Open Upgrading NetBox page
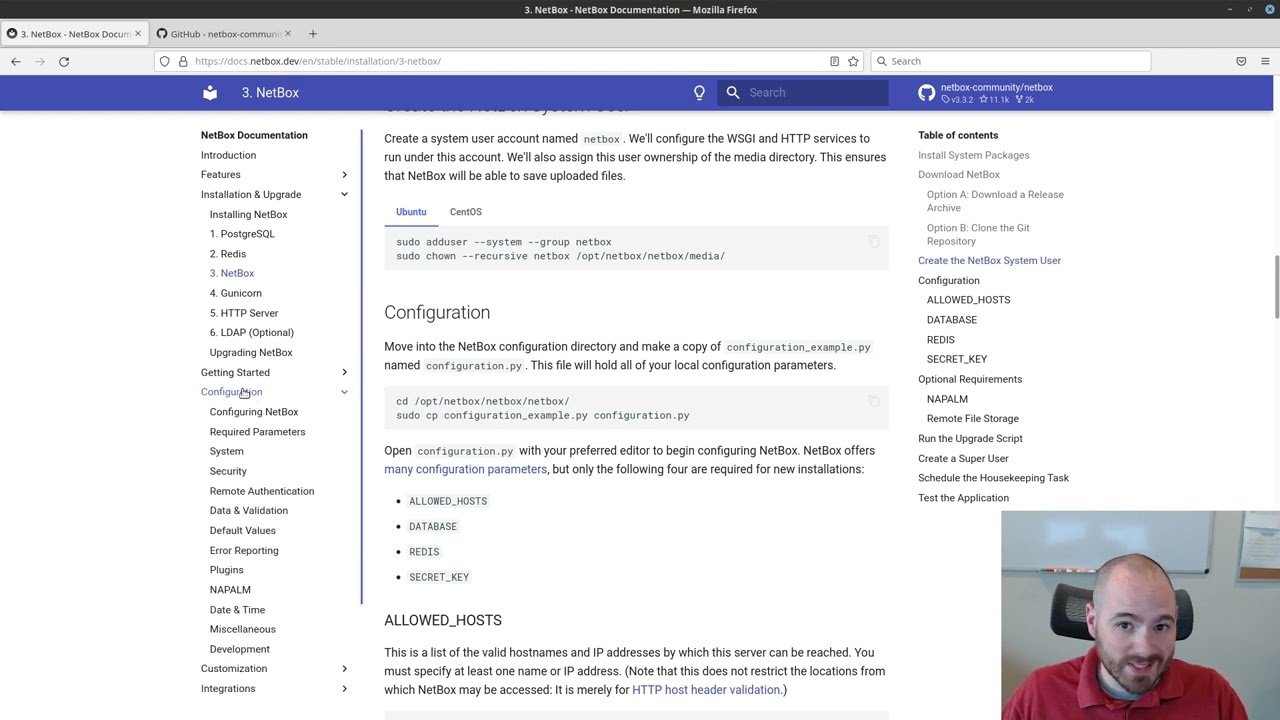Image resolution: width=1280 pixels, height=720 pixels. [x=251, y=353]
